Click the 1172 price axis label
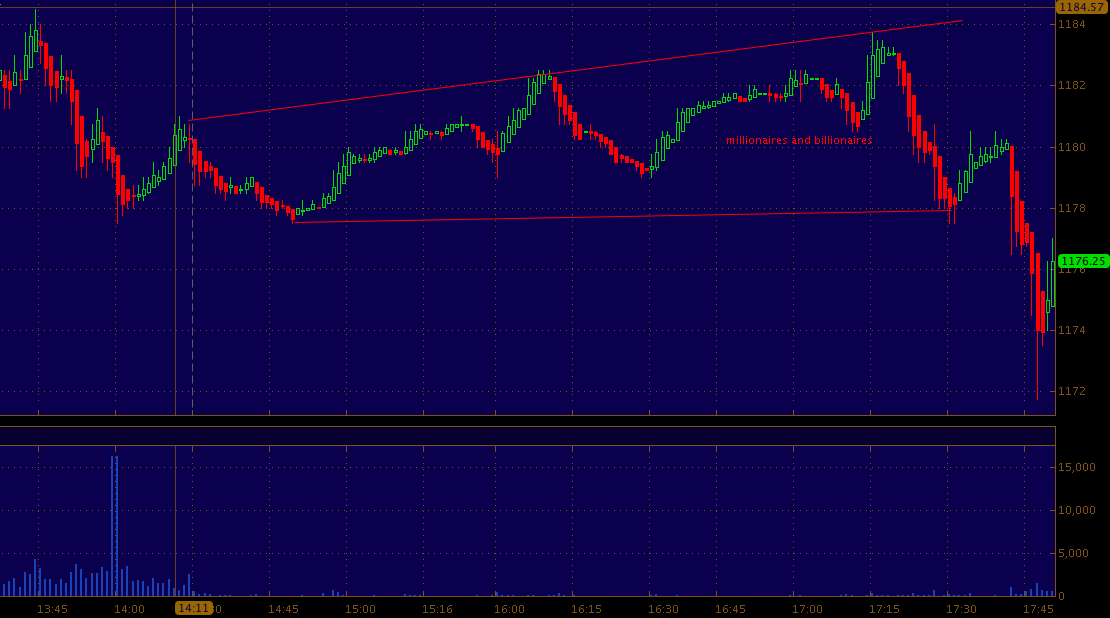 click(x=1071, y=391)
